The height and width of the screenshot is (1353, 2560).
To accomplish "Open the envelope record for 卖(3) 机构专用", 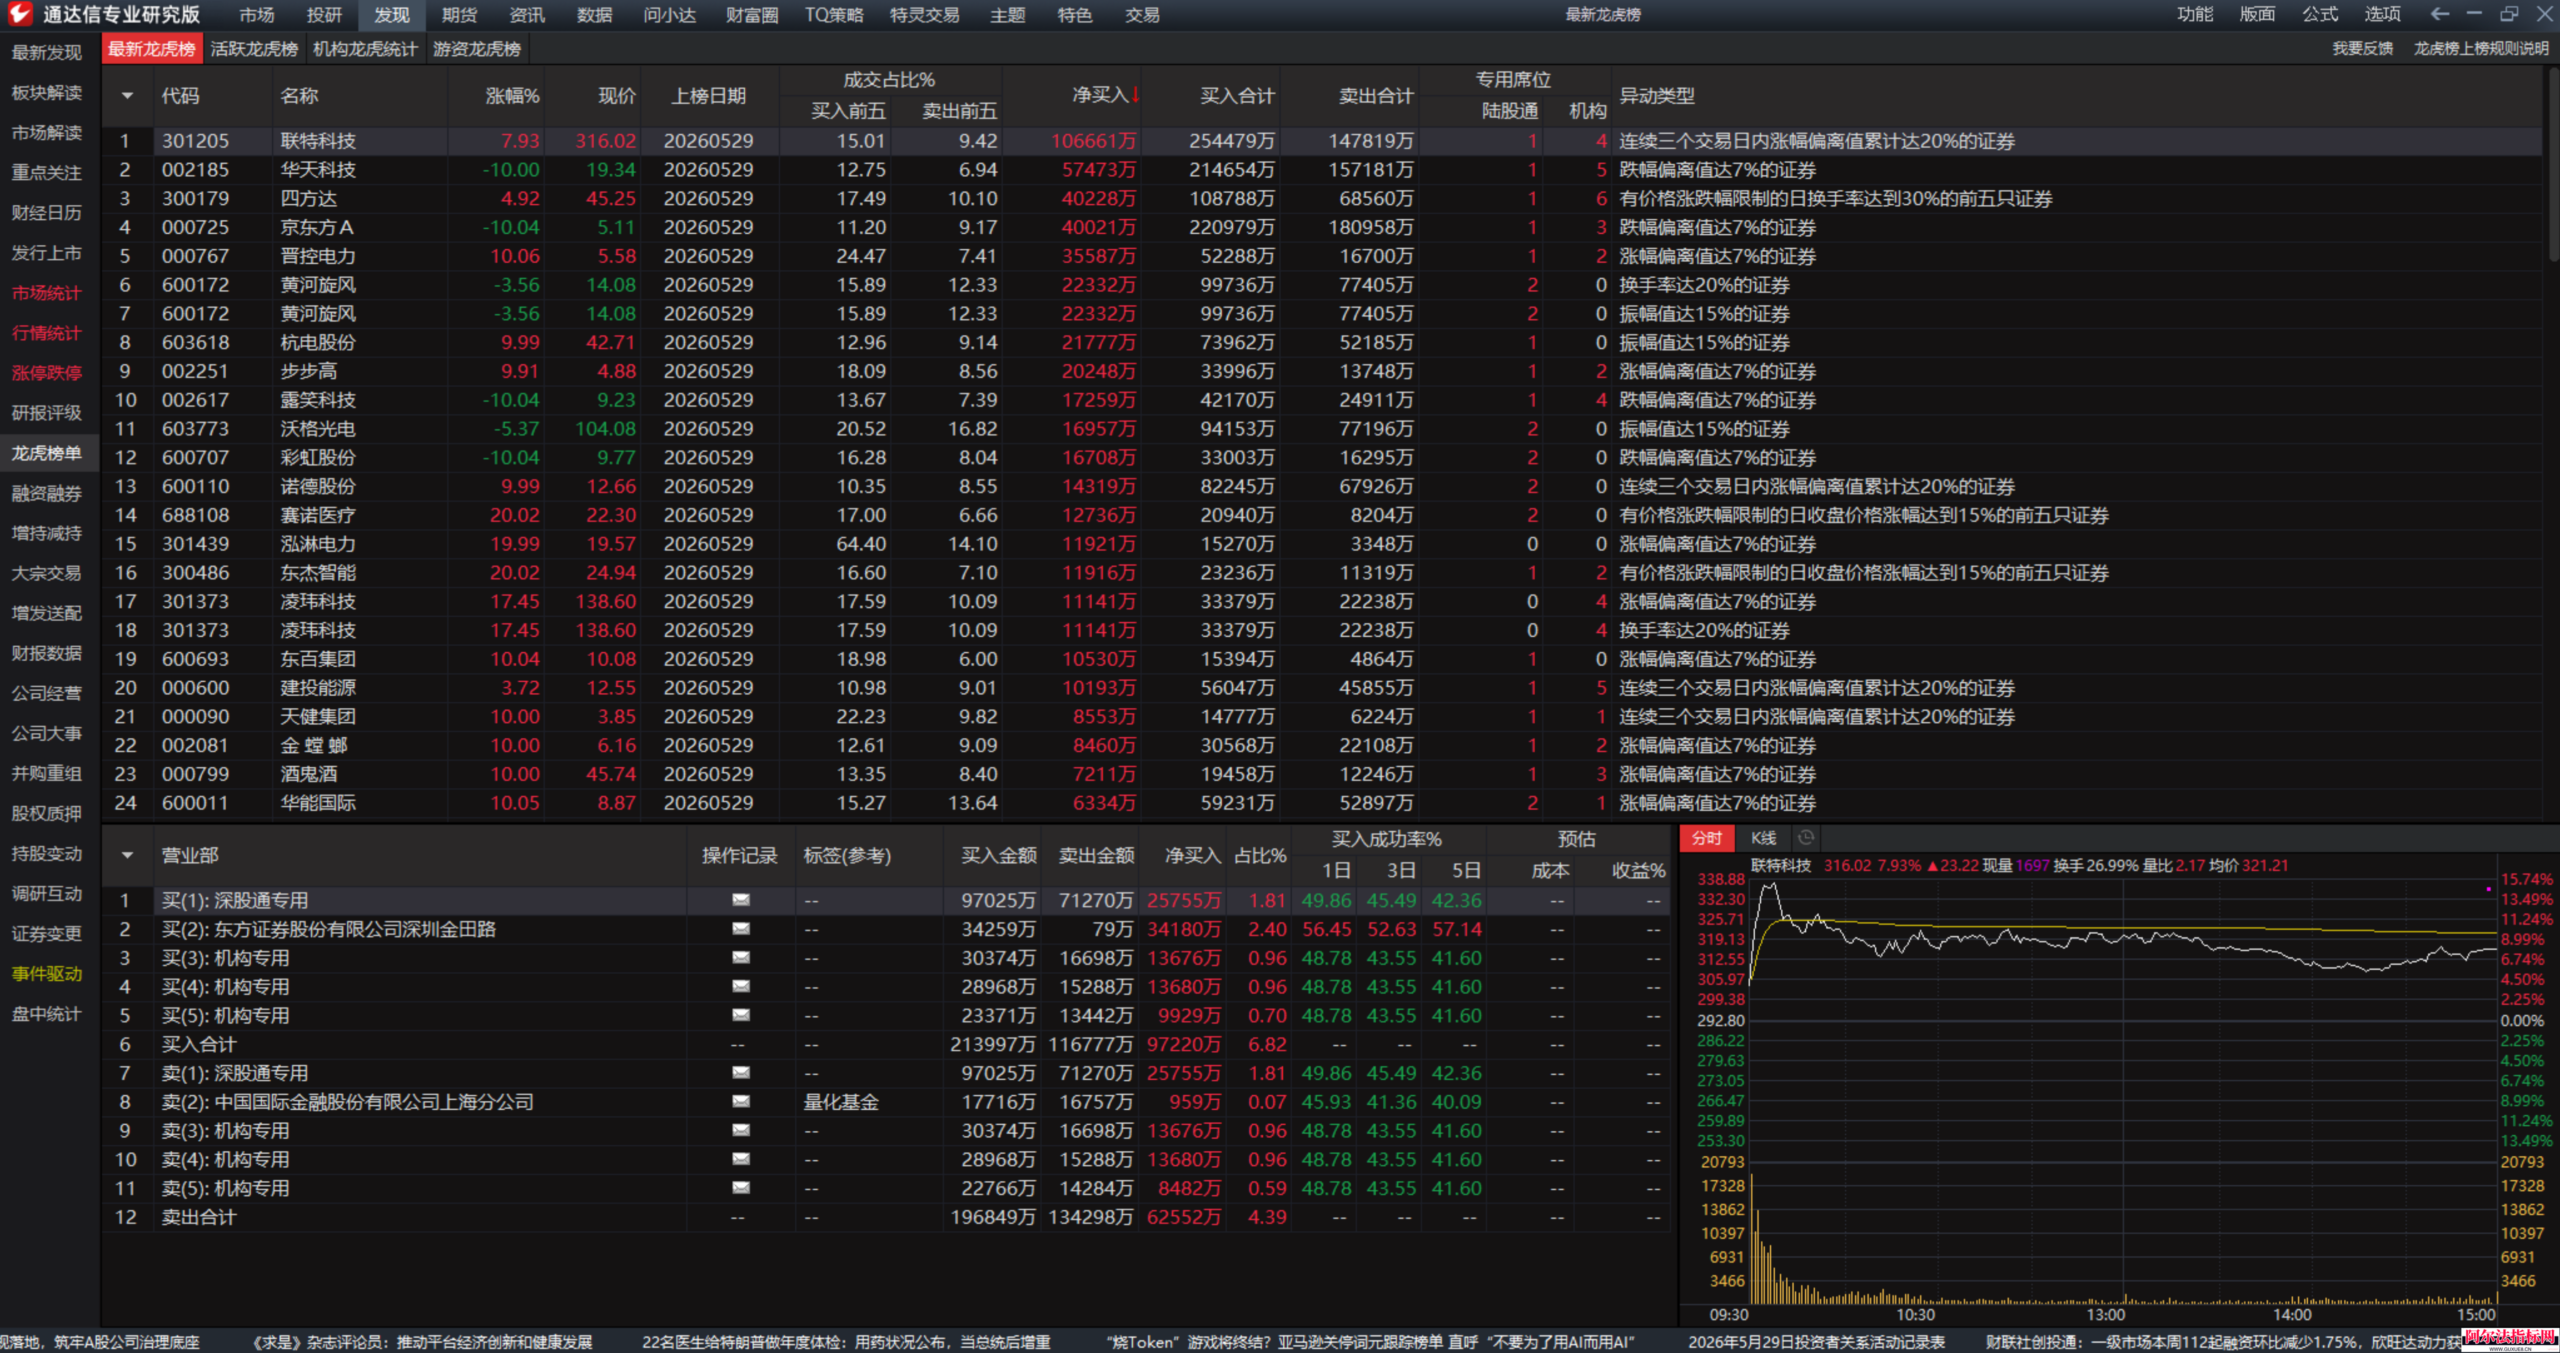I will coord(741,1130).
